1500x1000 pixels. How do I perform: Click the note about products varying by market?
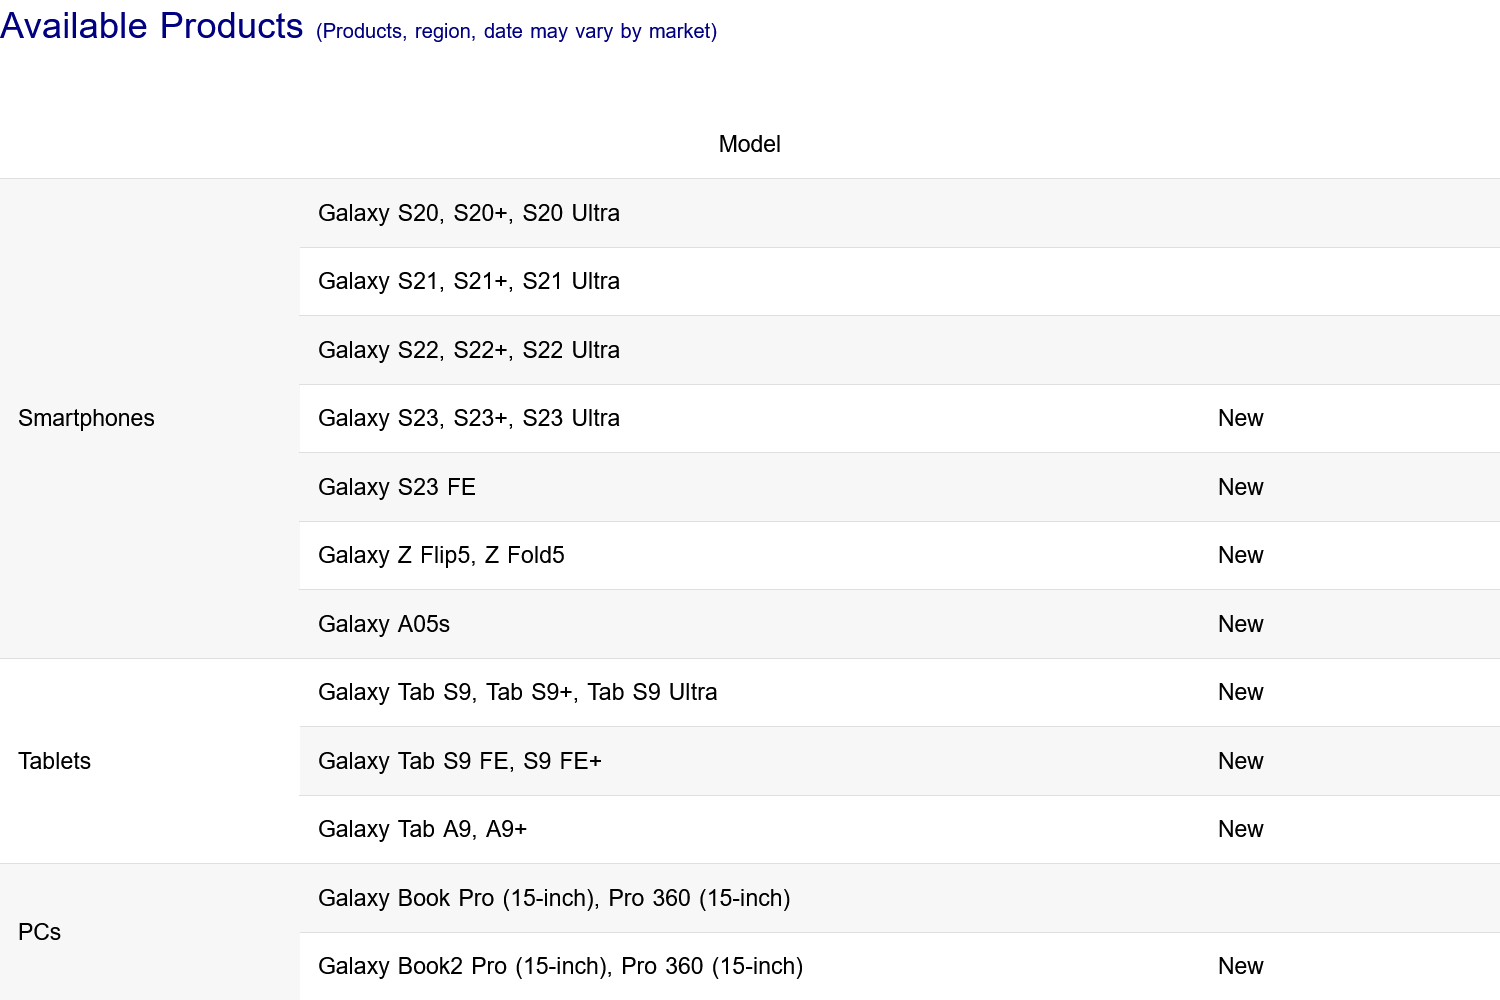click(516, 31)
